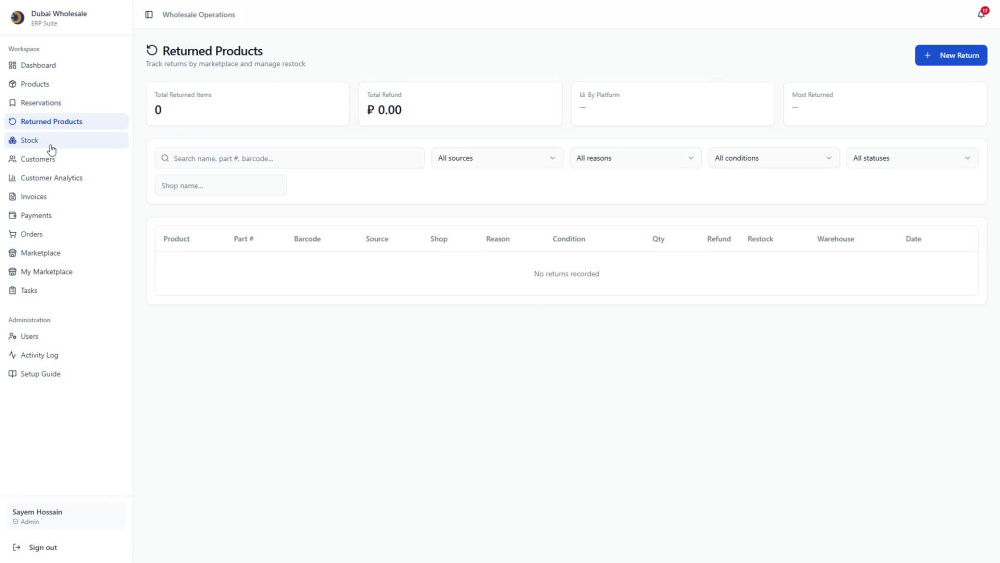Click the Total Returned Items card
1000x563 pixels.
point(247,103)
